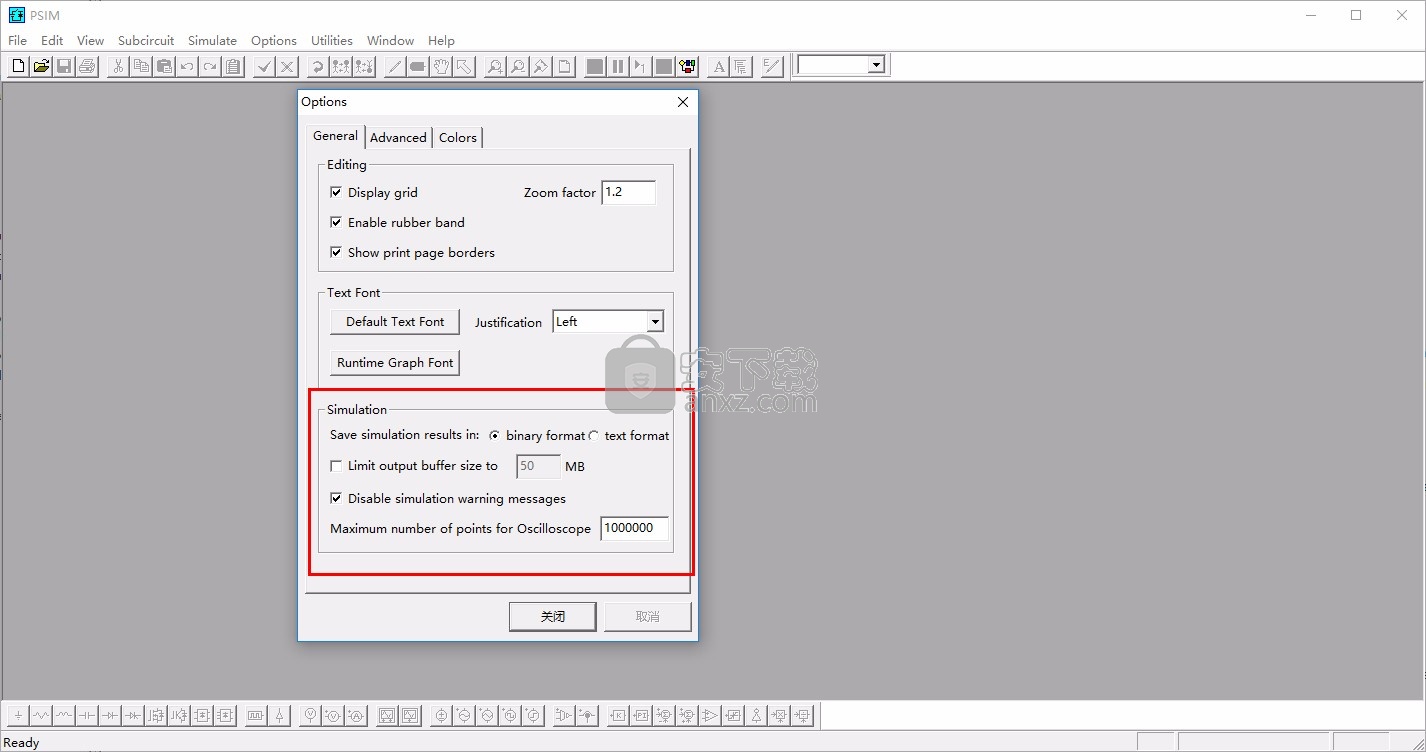The width and height of the screenshot is (1426, 752).
Task: Open the Help menu
Action: click(441, 40)
